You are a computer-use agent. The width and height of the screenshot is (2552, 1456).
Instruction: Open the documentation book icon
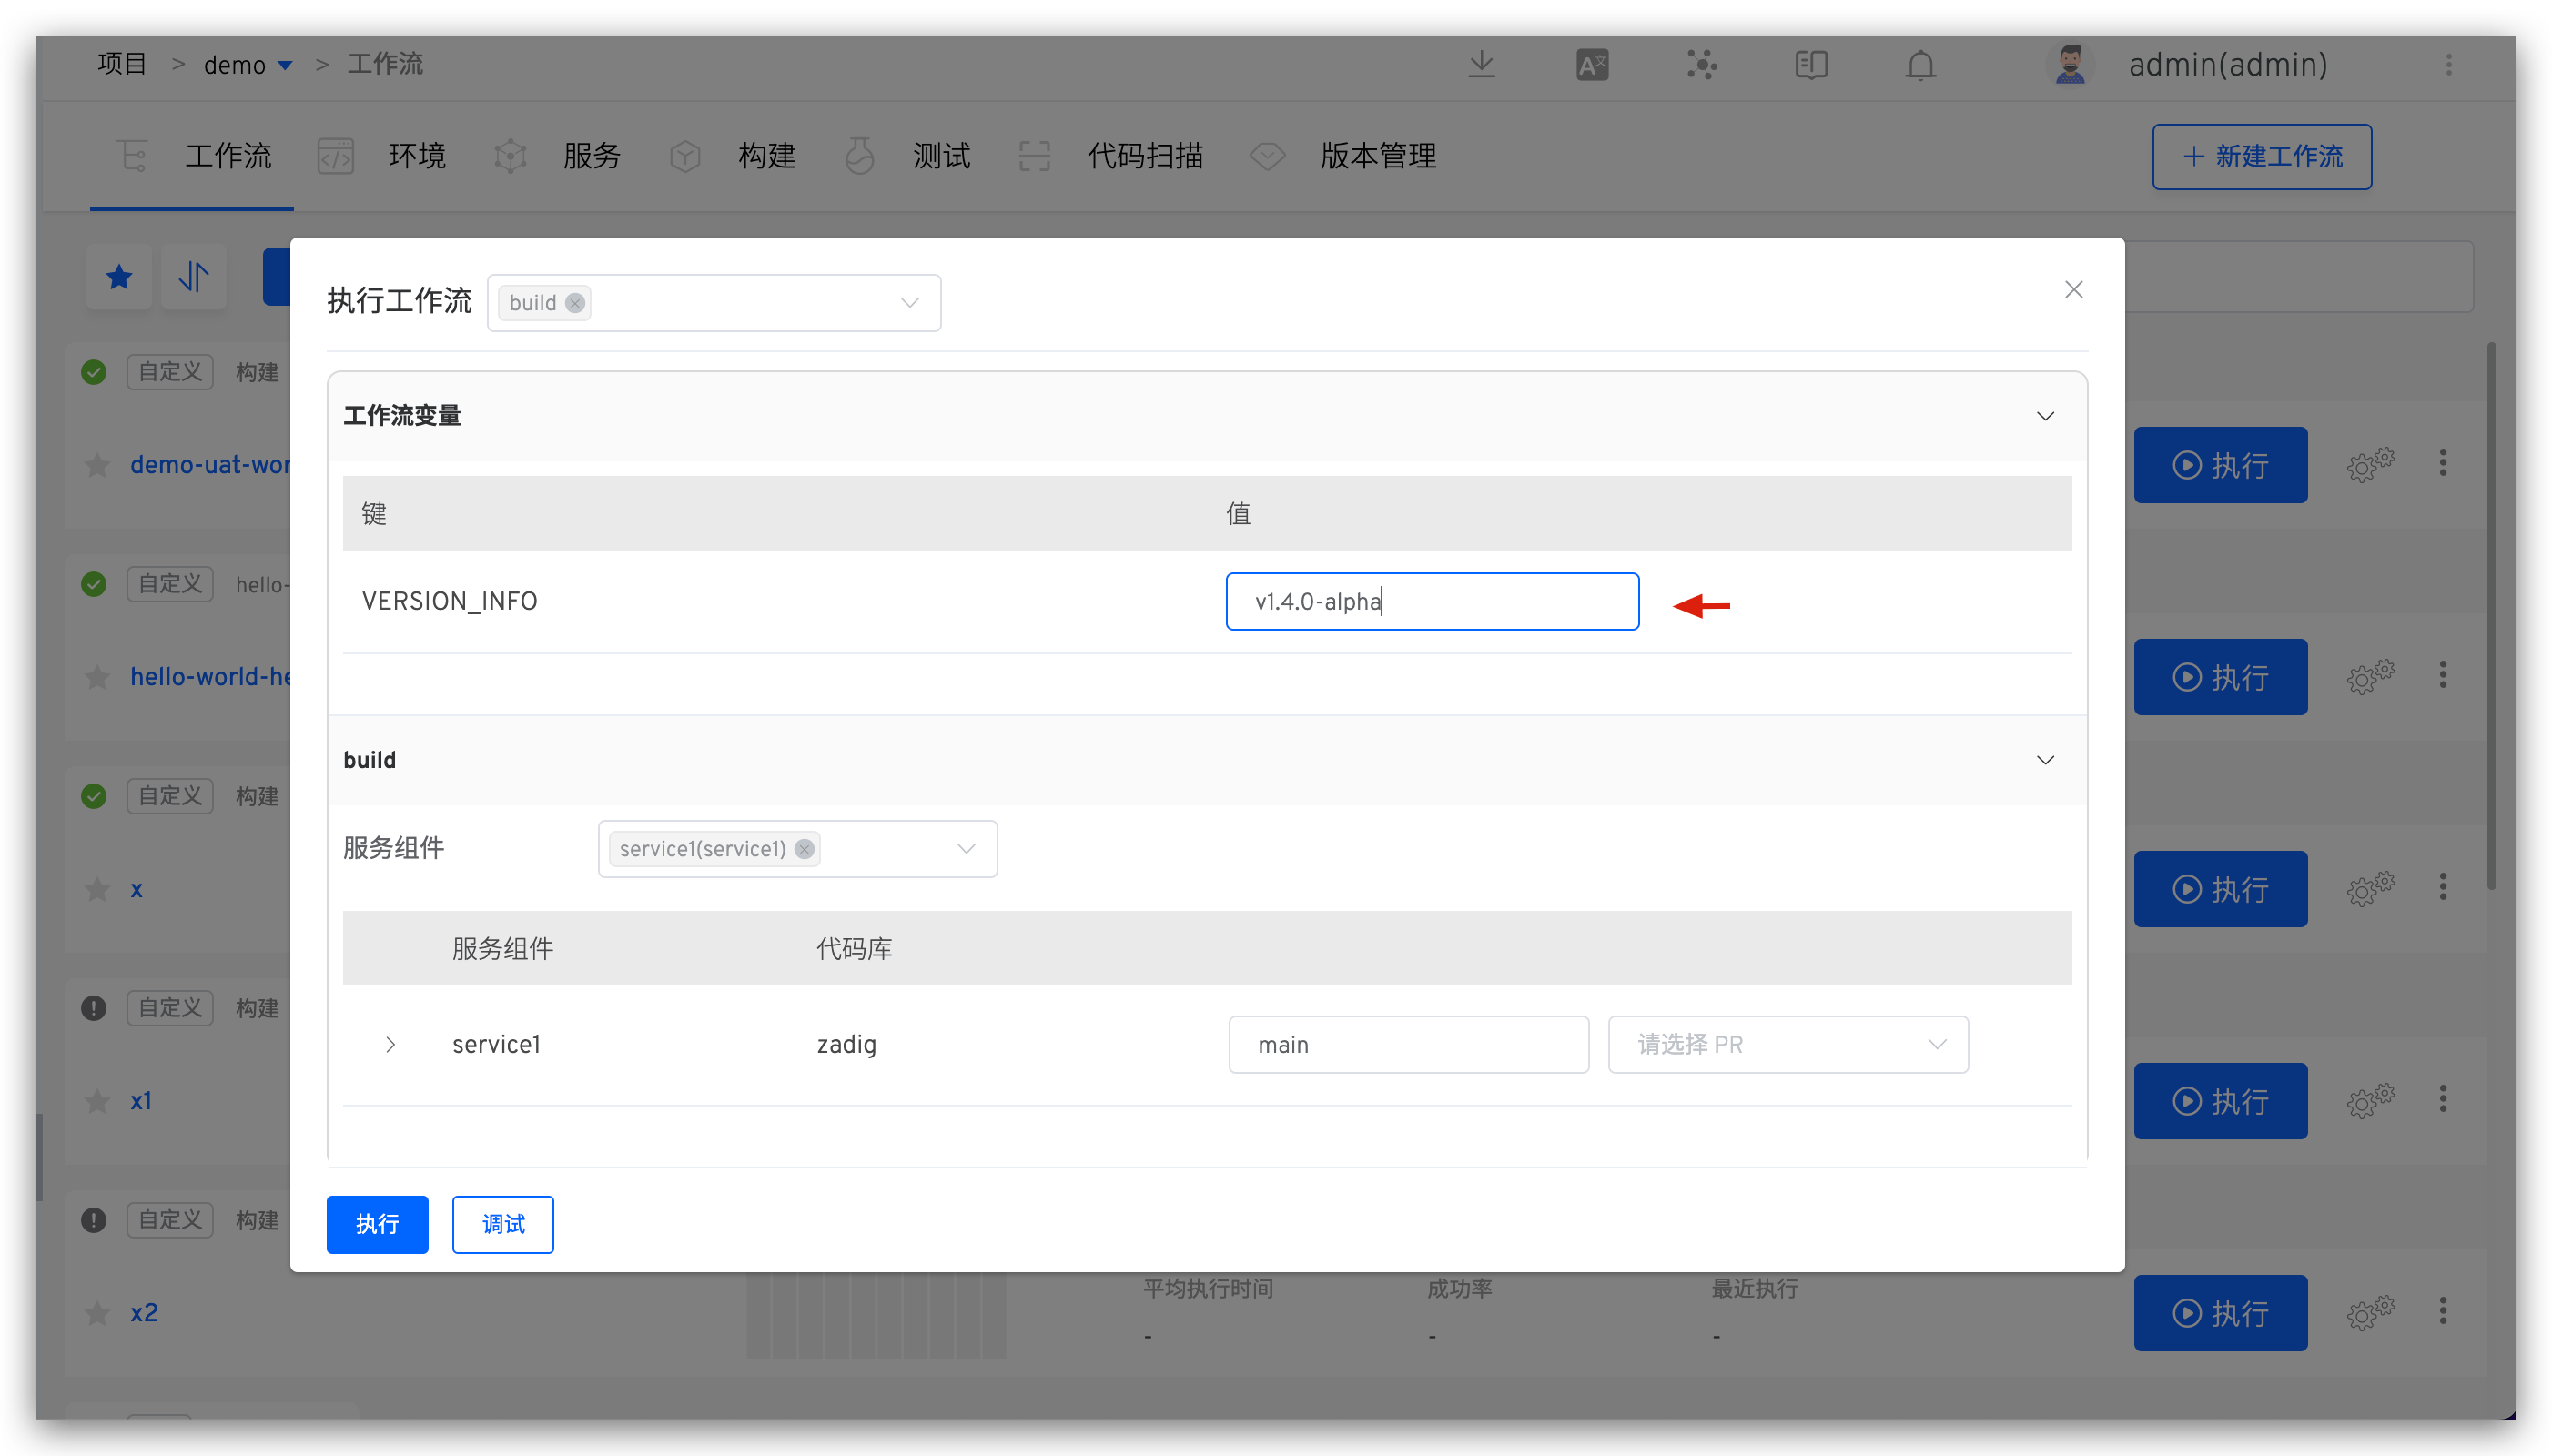click(x=1811, y=65)
